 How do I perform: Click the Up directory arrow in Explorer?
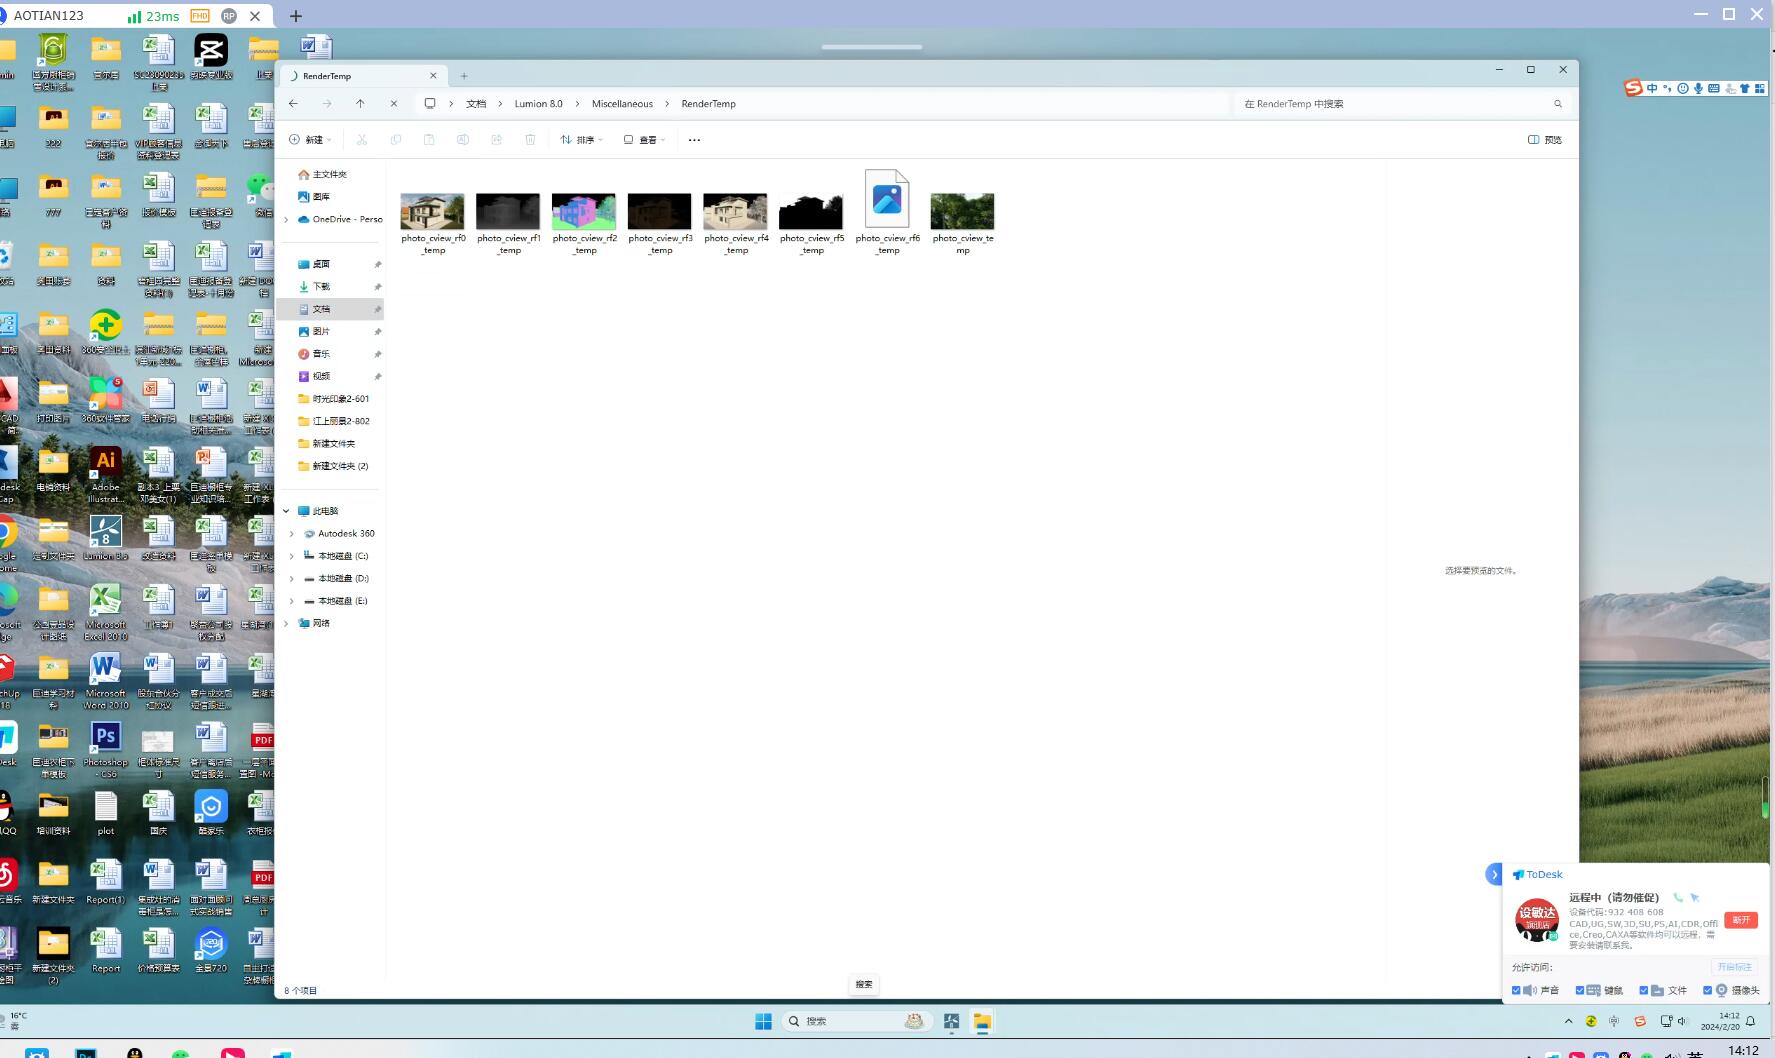360,104
